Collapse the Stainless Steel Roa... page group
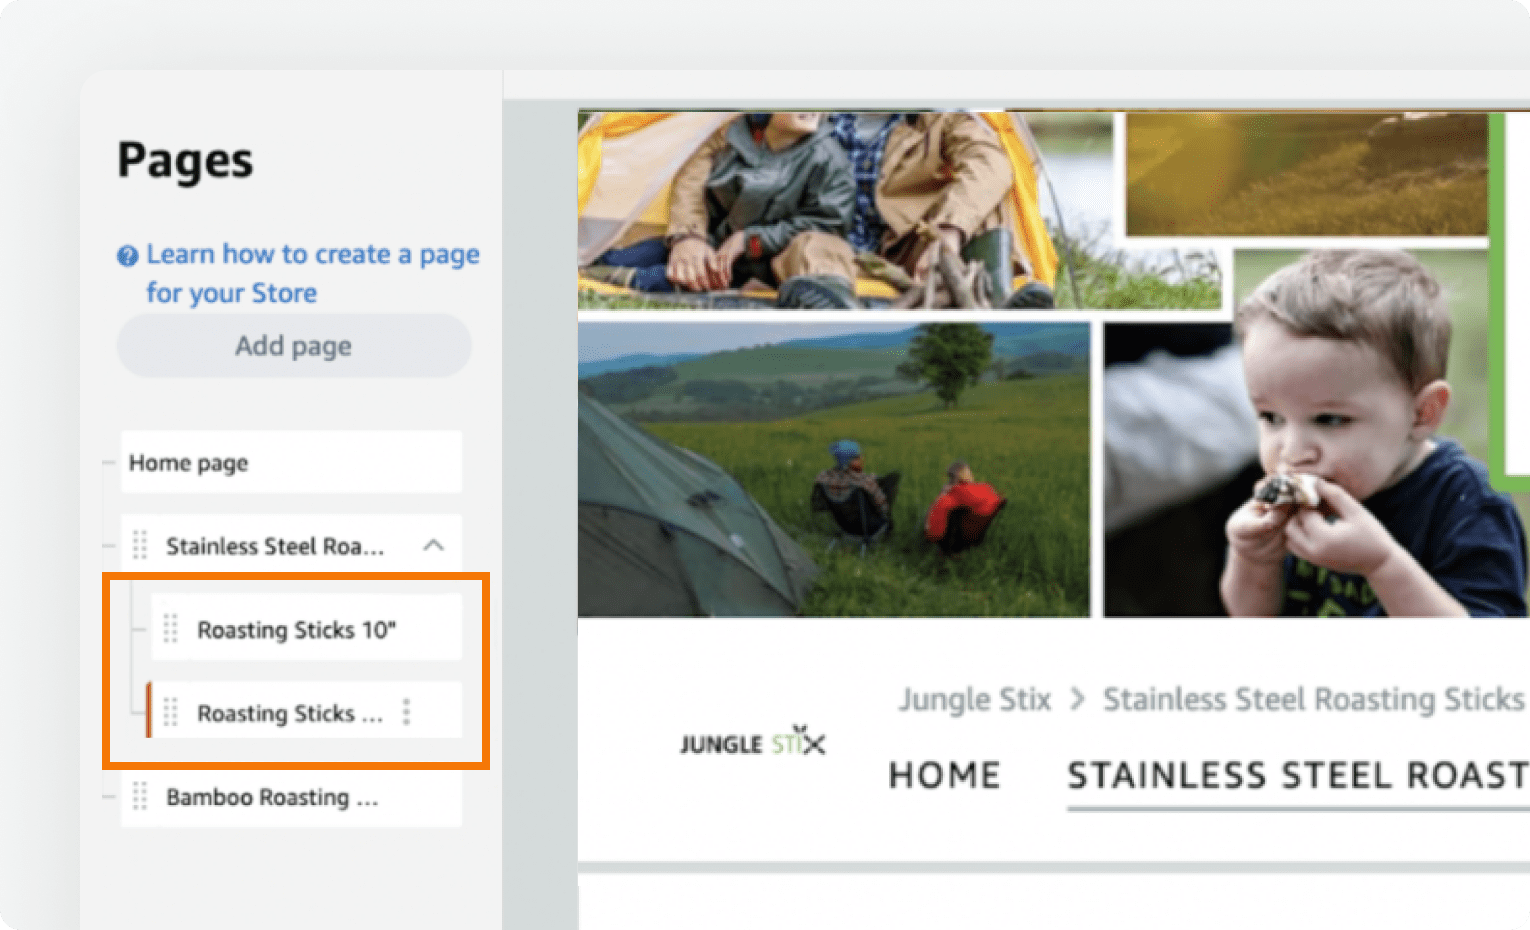Screen dimensions: 1530x930 [433, 545]
